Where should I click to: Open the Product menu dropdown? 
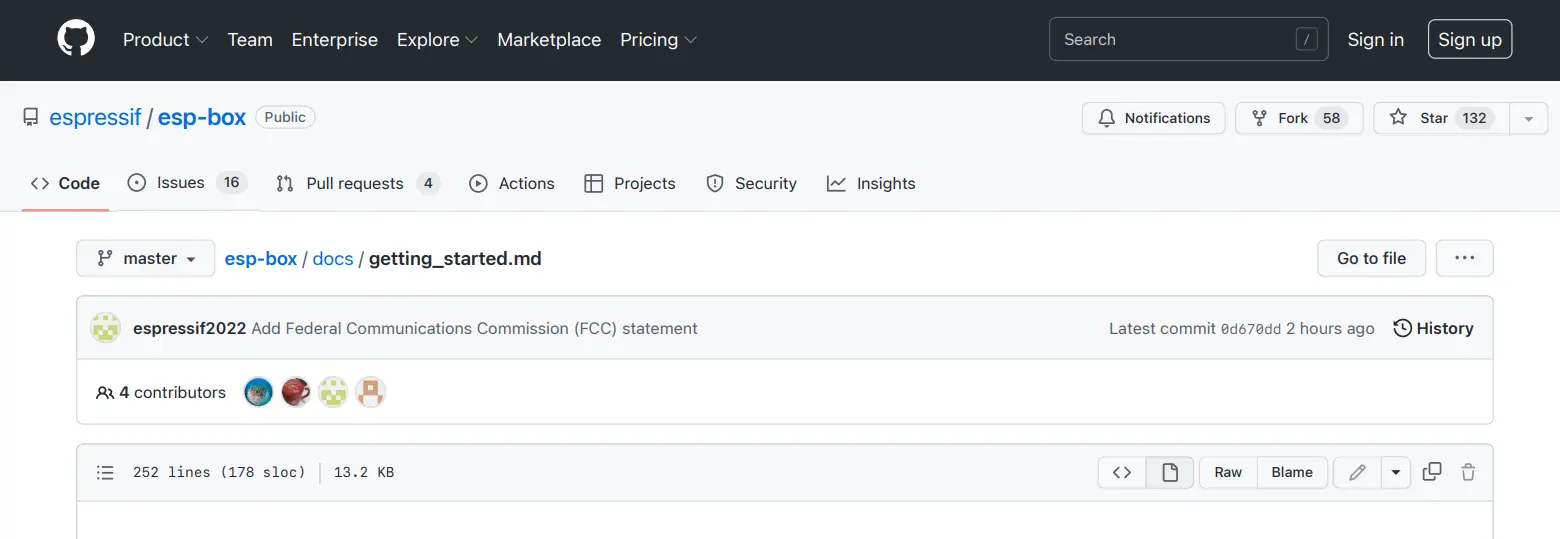(x=165, y=40)
